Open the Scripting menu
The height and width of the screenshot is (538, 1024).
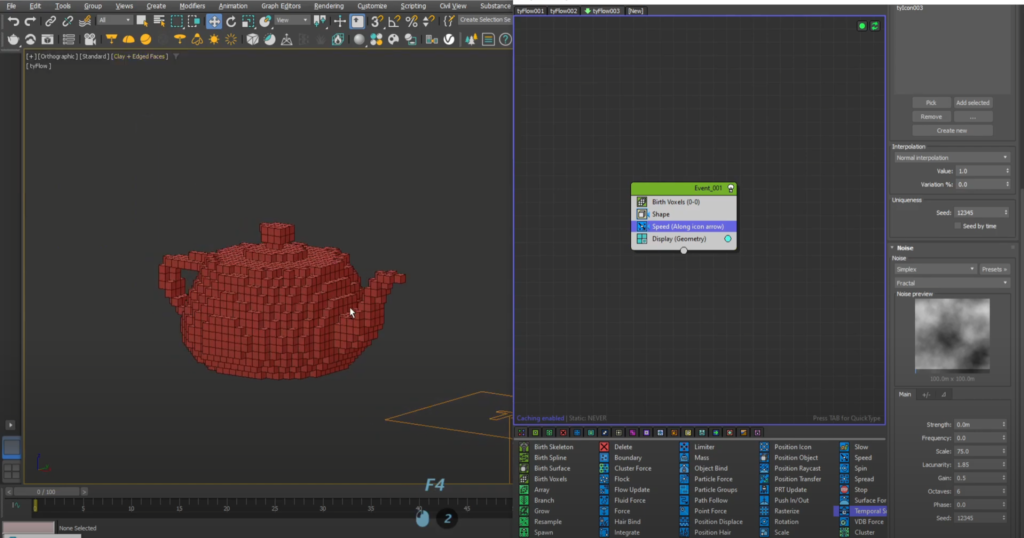pyautogui.click(x=413, y=6)
